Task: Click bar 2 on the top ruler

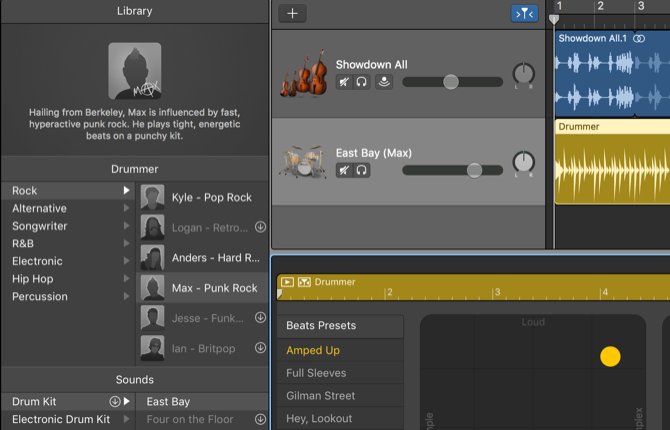Action: (x=600, y=6)
